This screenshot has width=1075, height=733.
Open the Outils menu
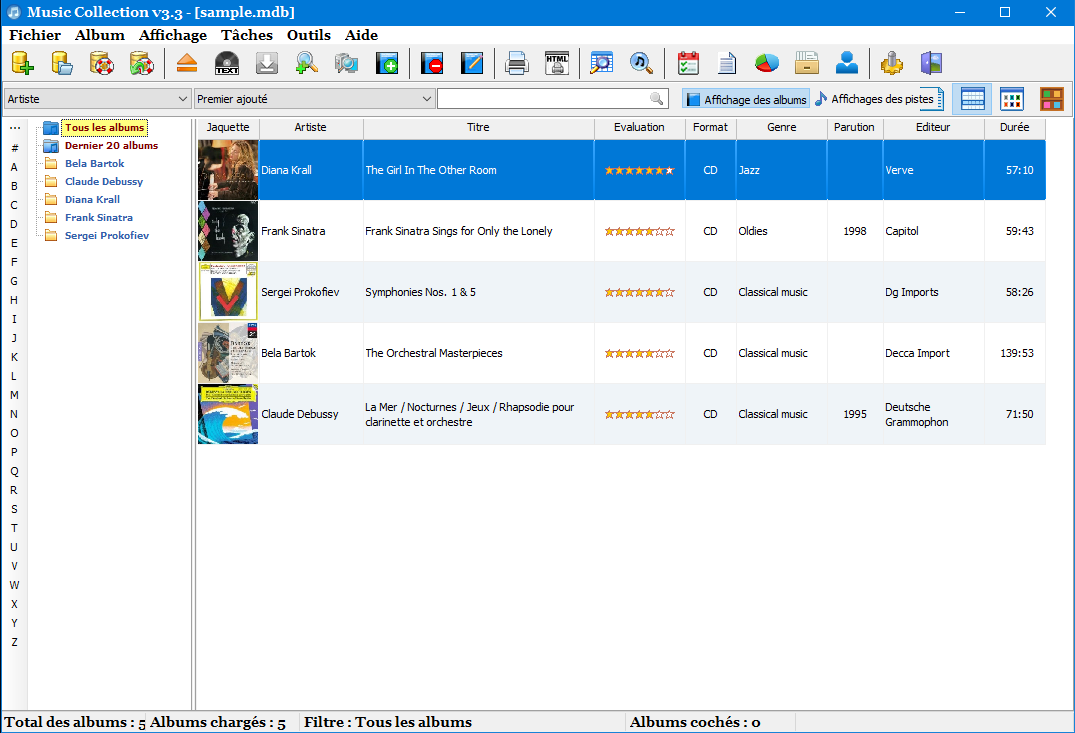pyautogui.click(x=308, y=35)
